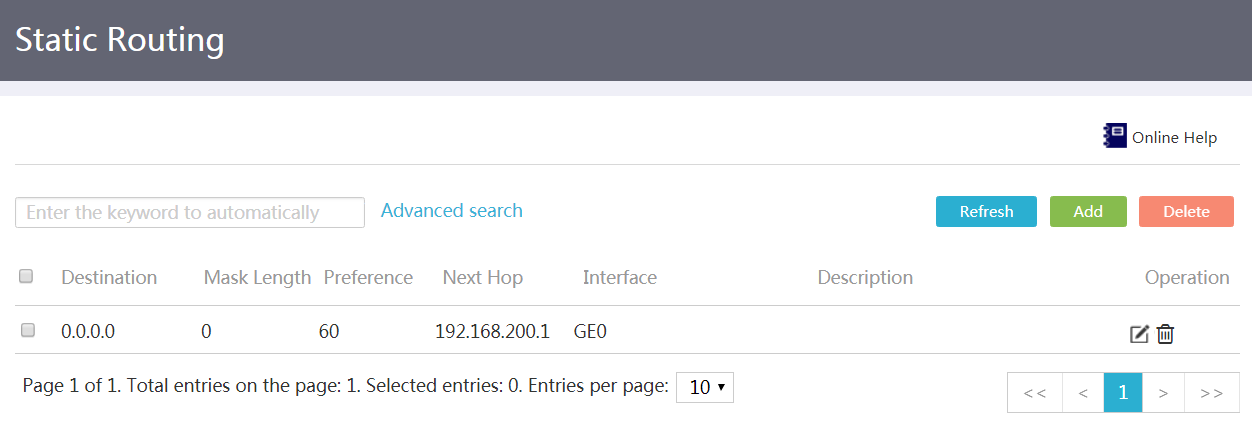Click the Online Help book icon
The height and width of the screenshot is (432, 1252).
(x=1115, y=136)
